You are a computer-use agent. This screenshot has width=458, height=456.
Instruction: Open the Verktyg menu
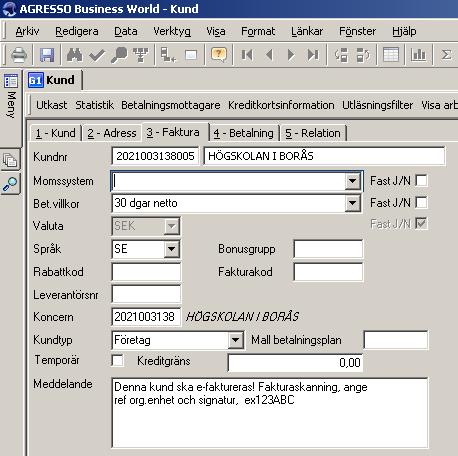[x=172, y=31]
